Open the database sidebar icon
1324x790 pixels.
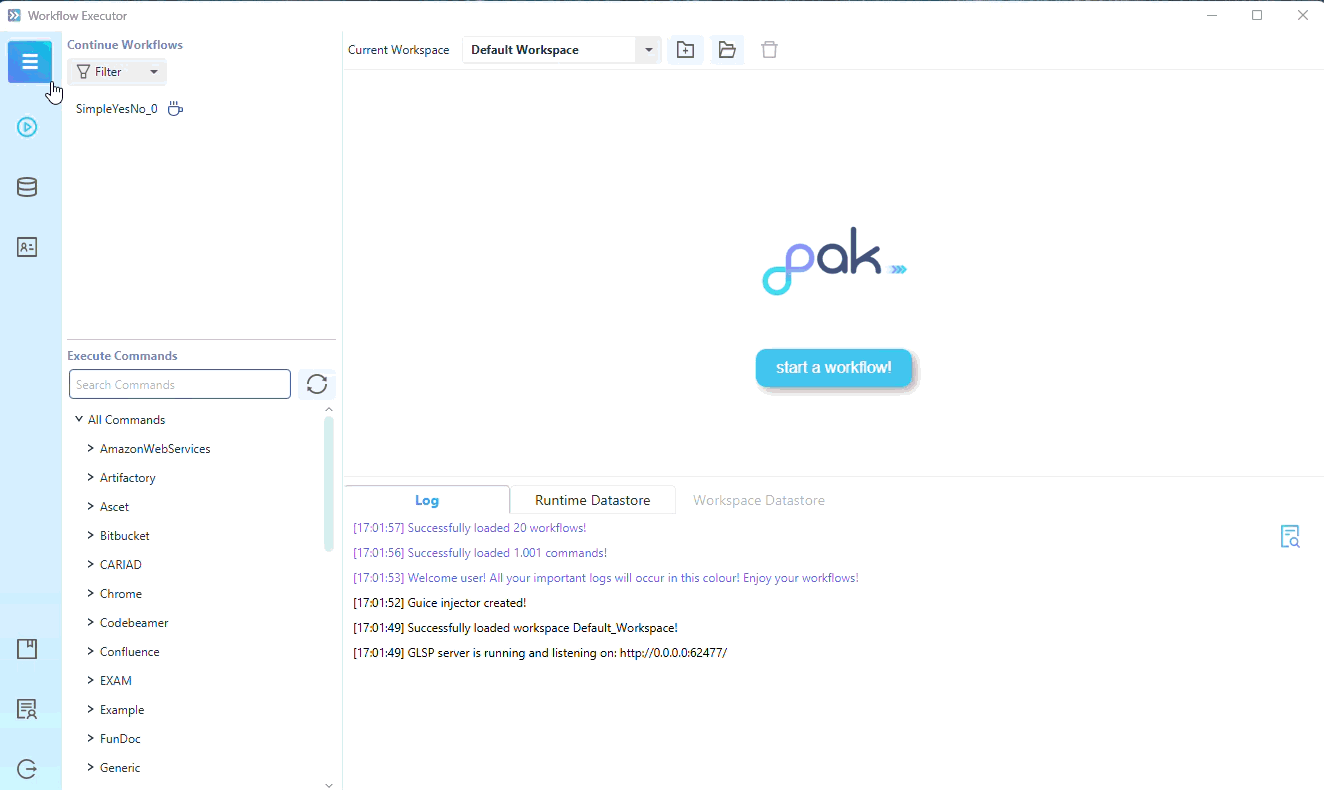click(x=27, y=187)
